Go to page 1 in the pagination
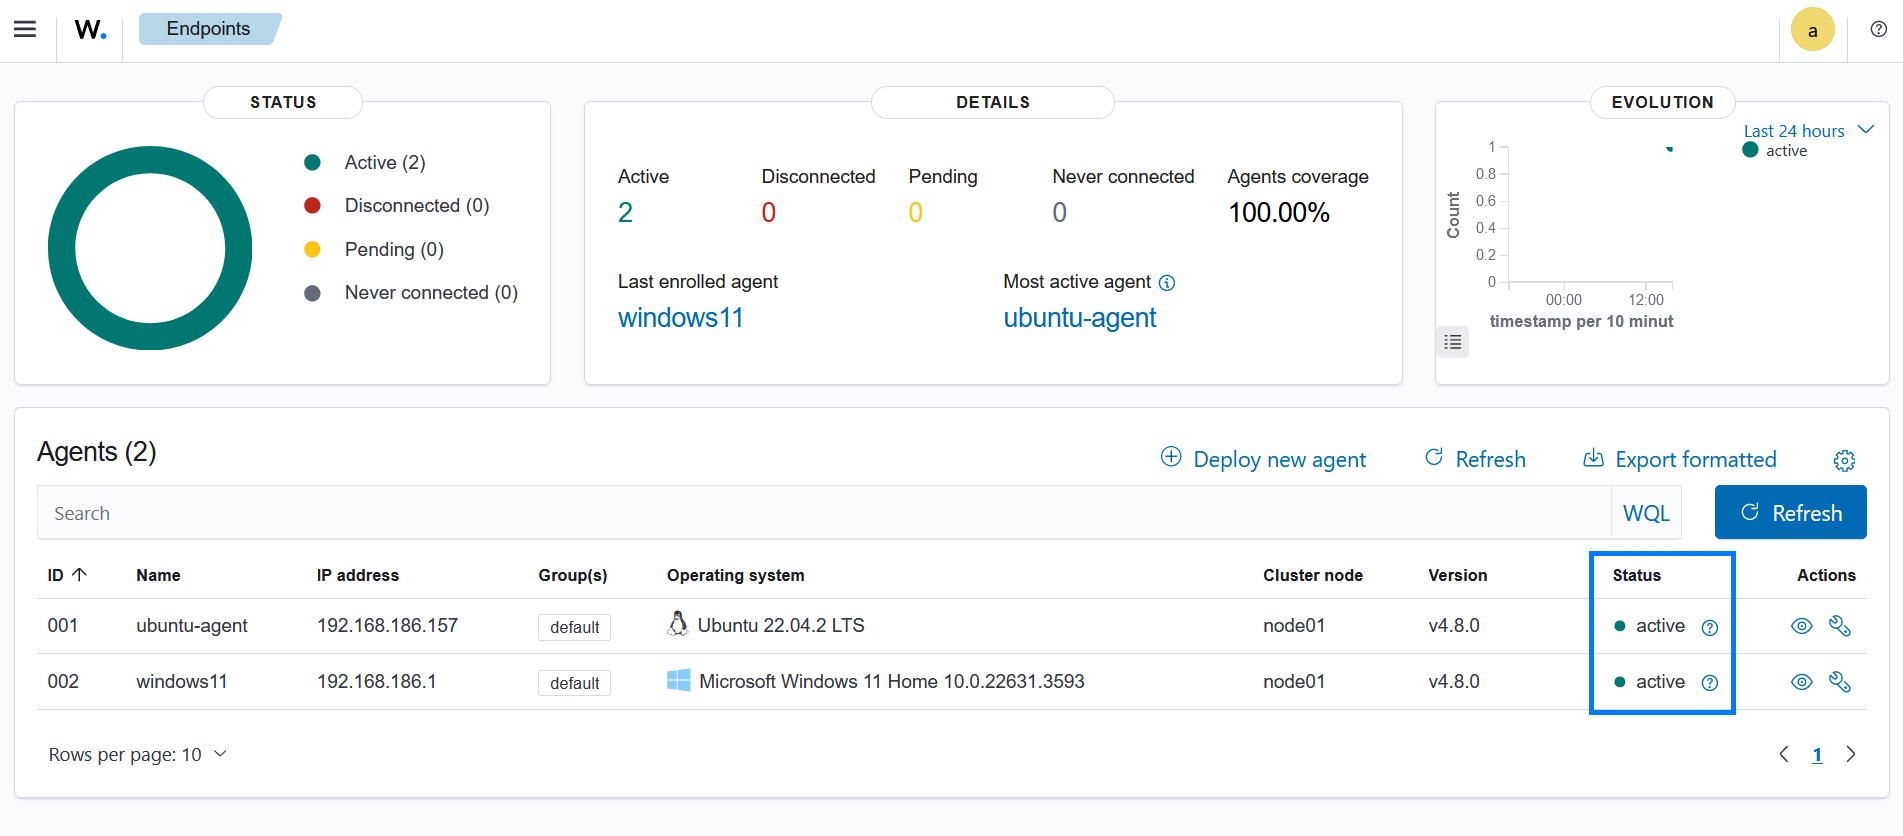The height and width of the screenshot is (836, 1903). pos(1817,755)
